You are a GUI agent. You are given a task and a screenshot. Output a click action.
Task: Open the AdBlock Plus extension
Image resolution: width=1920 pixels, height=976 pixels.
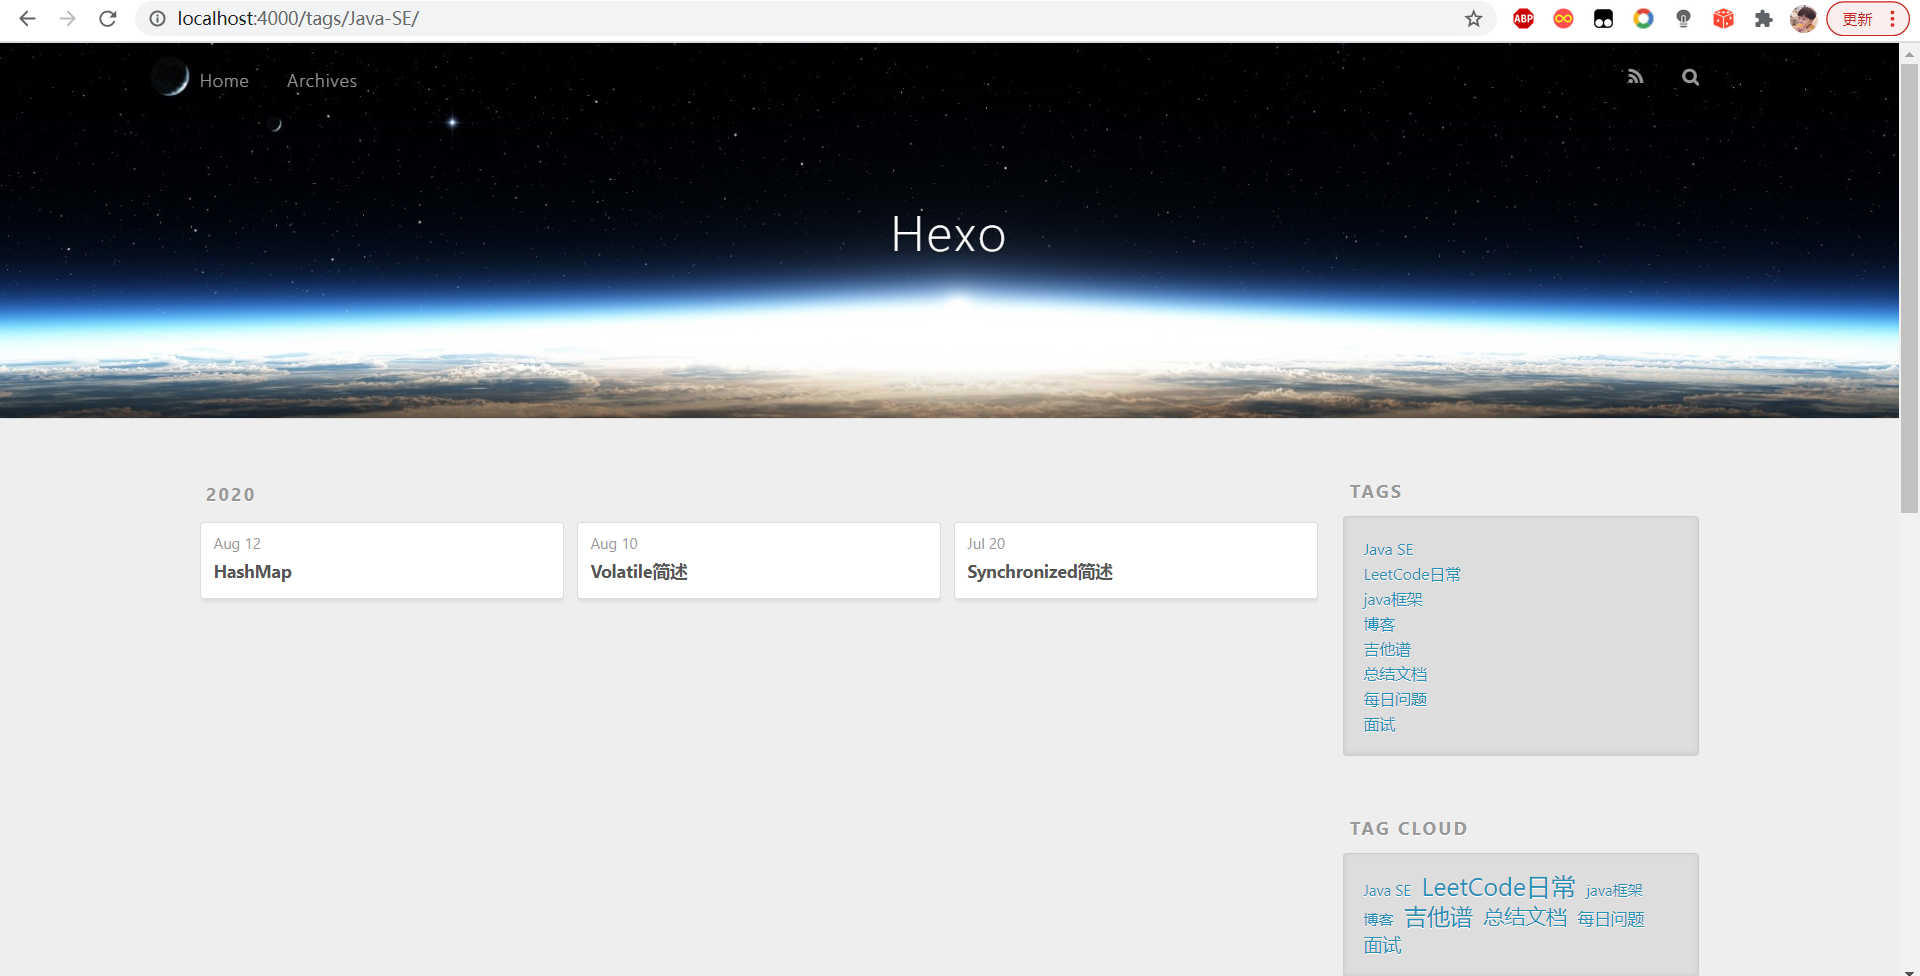pyautogui.click(x=1523, y=19)
